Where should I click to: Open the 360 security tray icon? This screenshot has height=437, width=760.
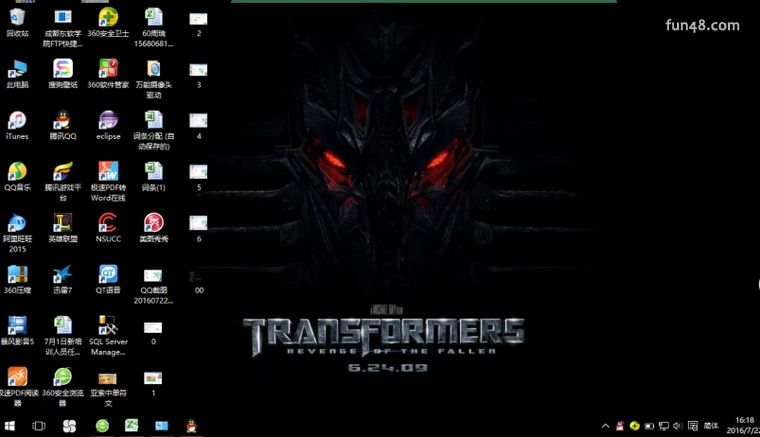tap(634, 426)
